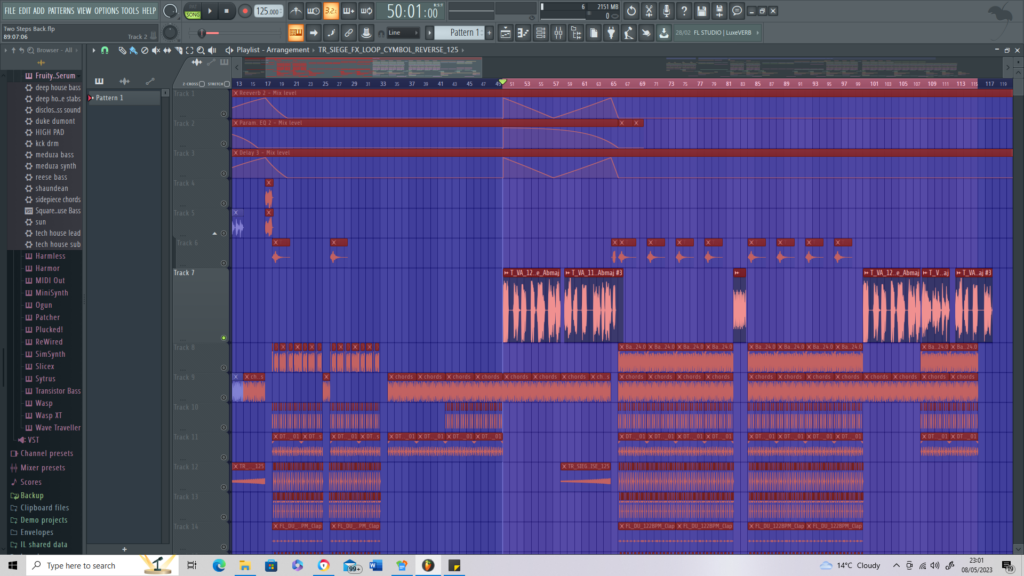Click the render export floppy icon

(x=719, y=11)
